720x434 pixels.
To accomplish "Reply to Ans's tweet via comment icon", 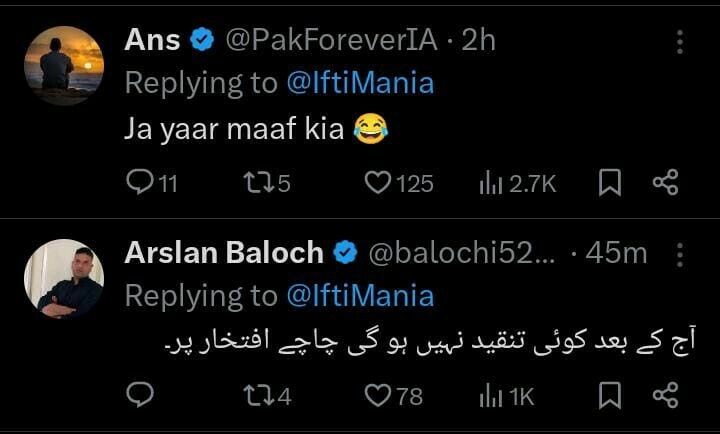I will tap(141, 182).
